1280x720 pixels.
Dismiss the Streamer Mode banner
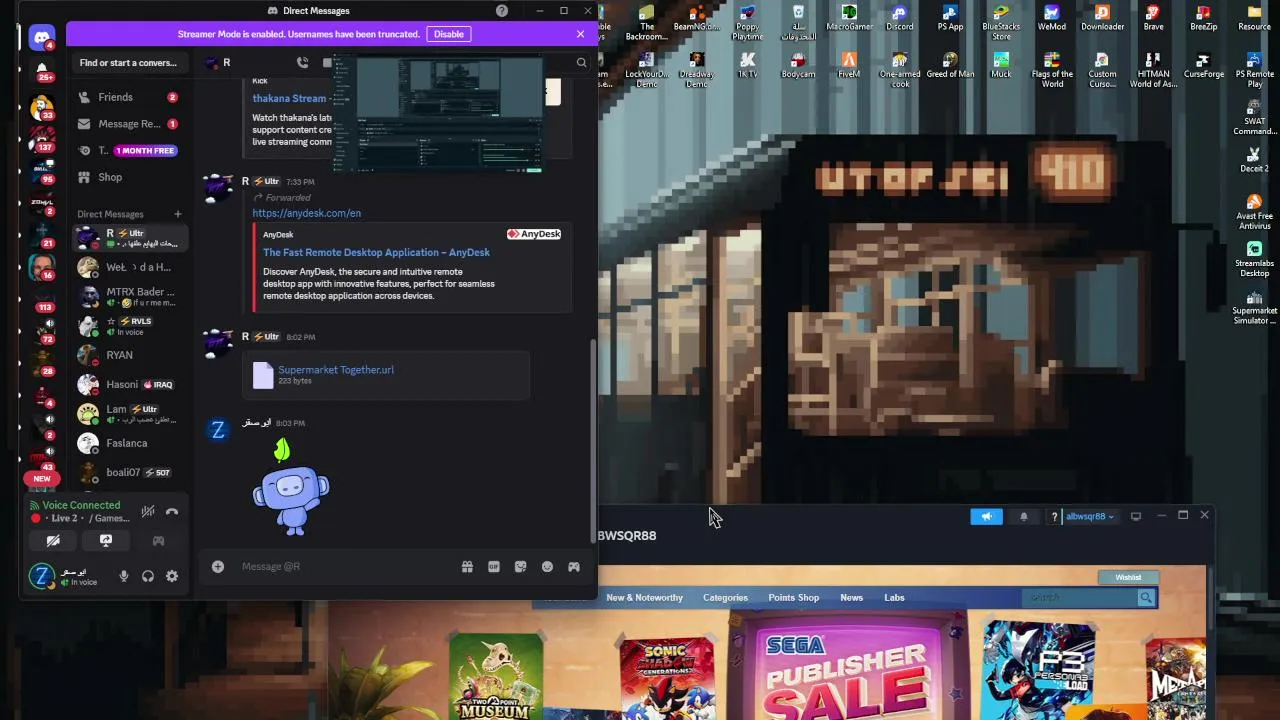click(x=580, y=34)
